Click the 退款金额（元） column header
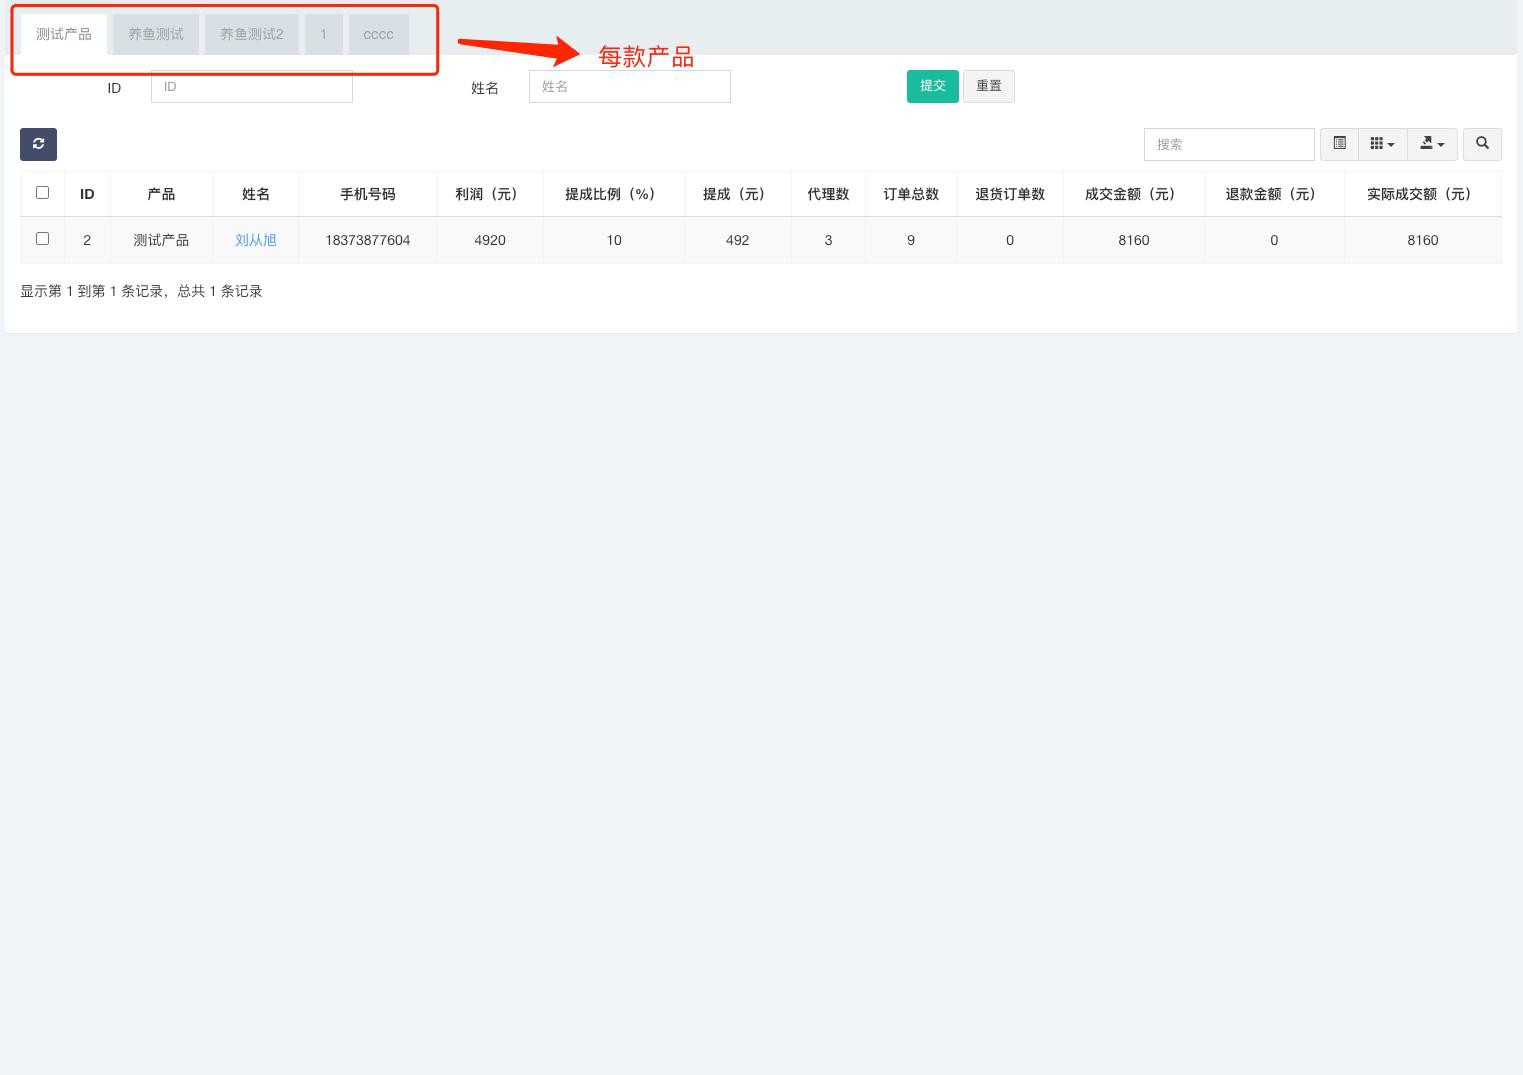 pyautogui.click(x=1274, y=194)
